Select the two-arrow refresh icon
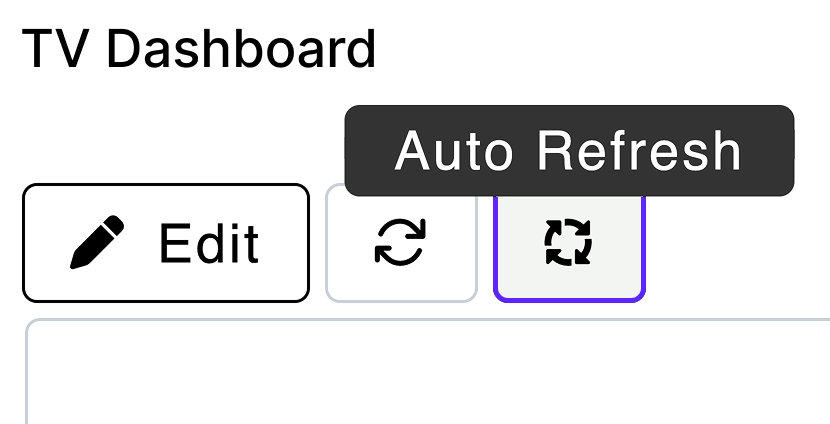The image size is (830, 424). 400,243
